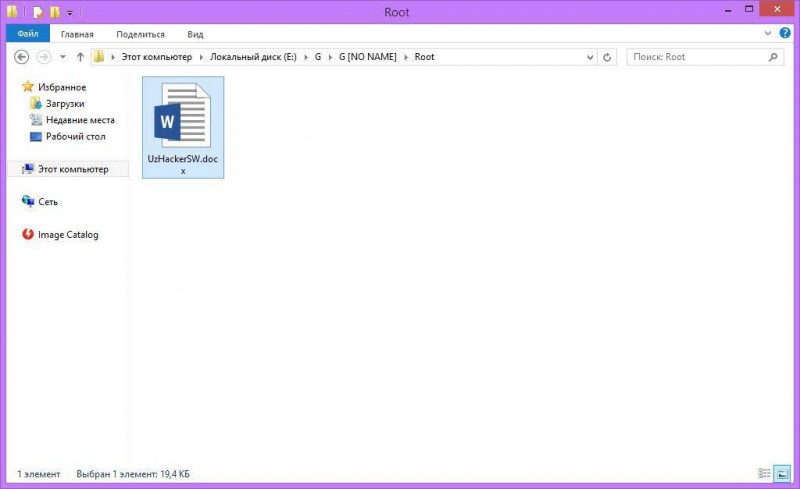Select the UzHackerSW.docx Word file icon
The width and height of the screenshot is (800, 489).
point(182,115)
